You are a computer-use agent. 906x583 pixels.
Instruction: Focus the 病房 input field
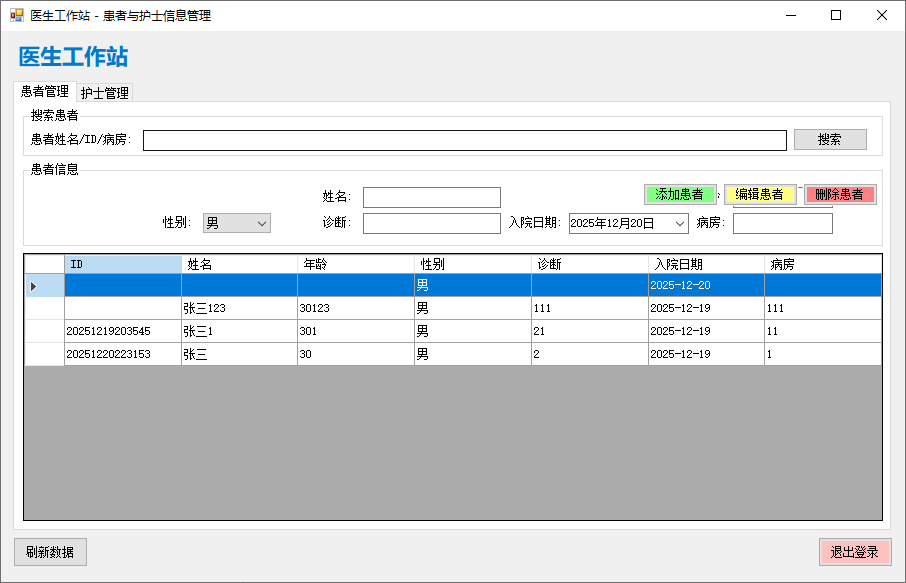(x=782, y=224)
